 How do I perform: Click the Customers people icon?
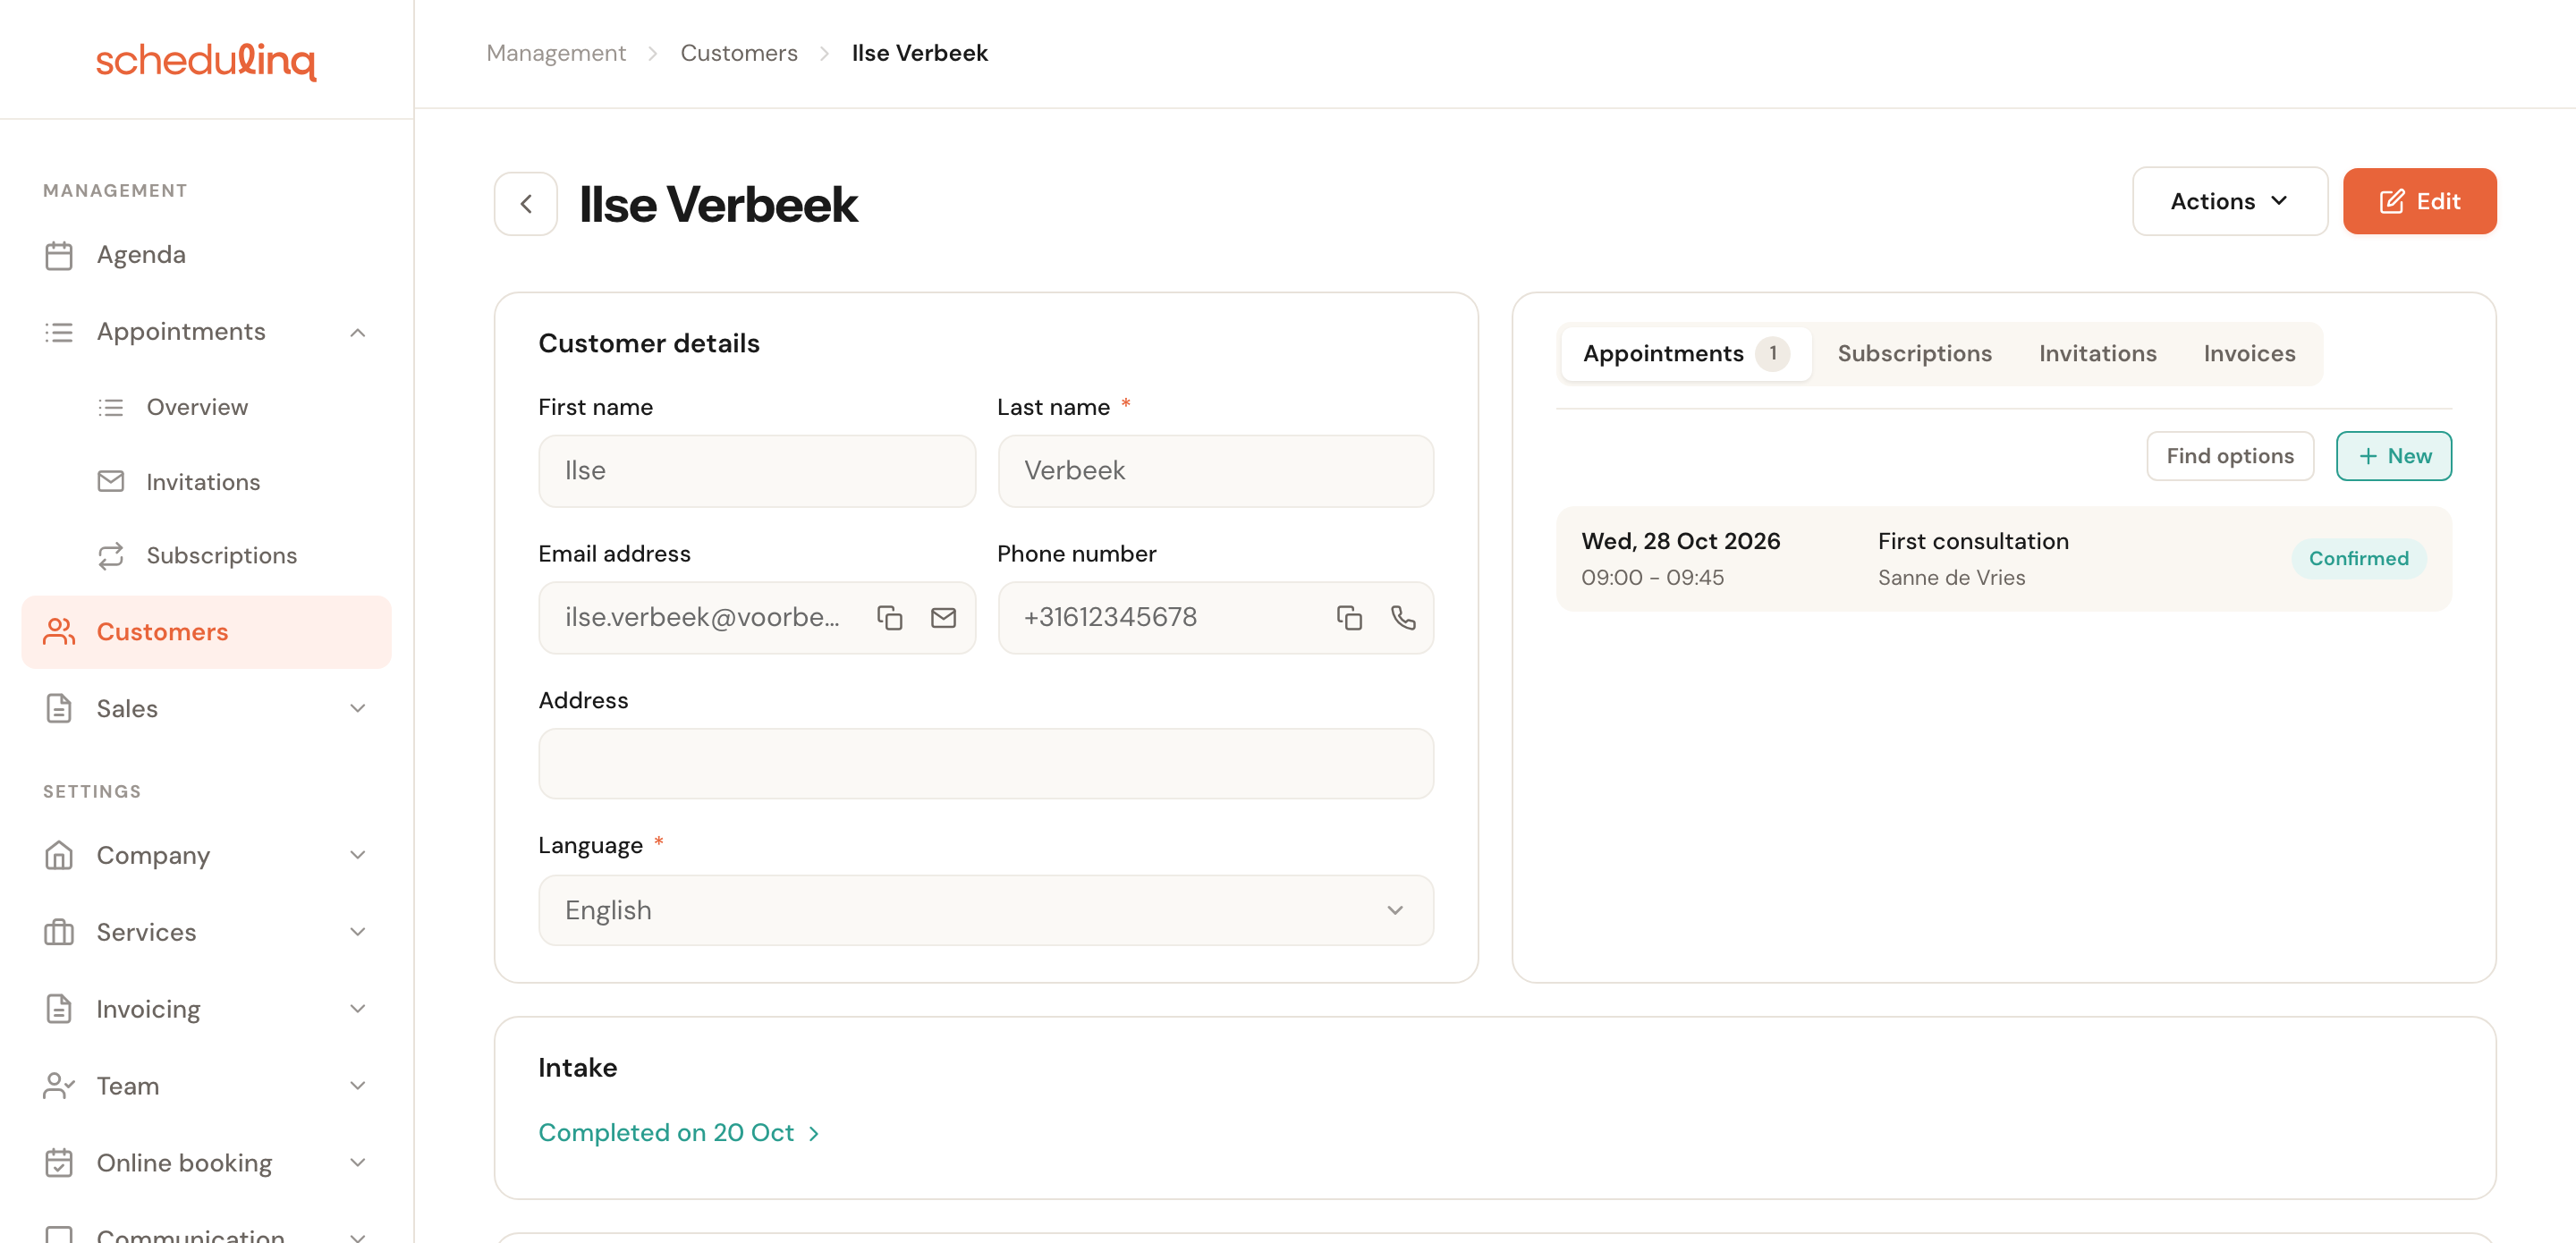click(x=59, y=632)
